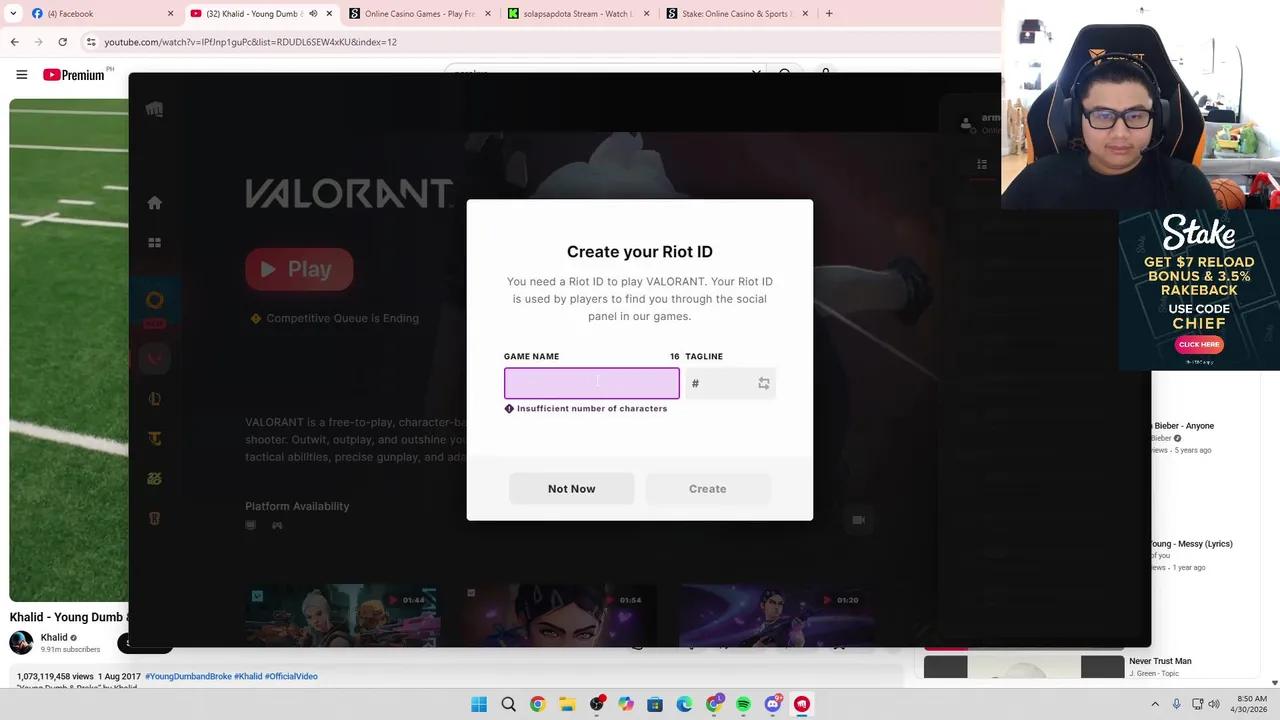Image resolution: width=1280 pixels, height=720 pixels.
Task: Click the #YoungDumbandBroke hashtag link
Action: (188, 676)
